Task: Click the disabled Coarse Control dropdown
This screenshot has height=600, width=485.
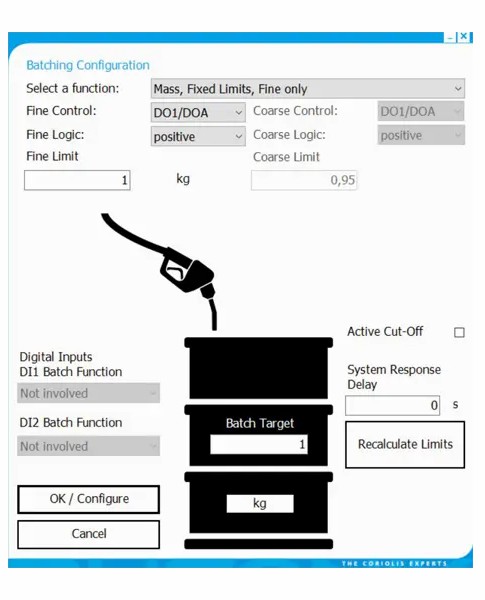Action: 421,111
